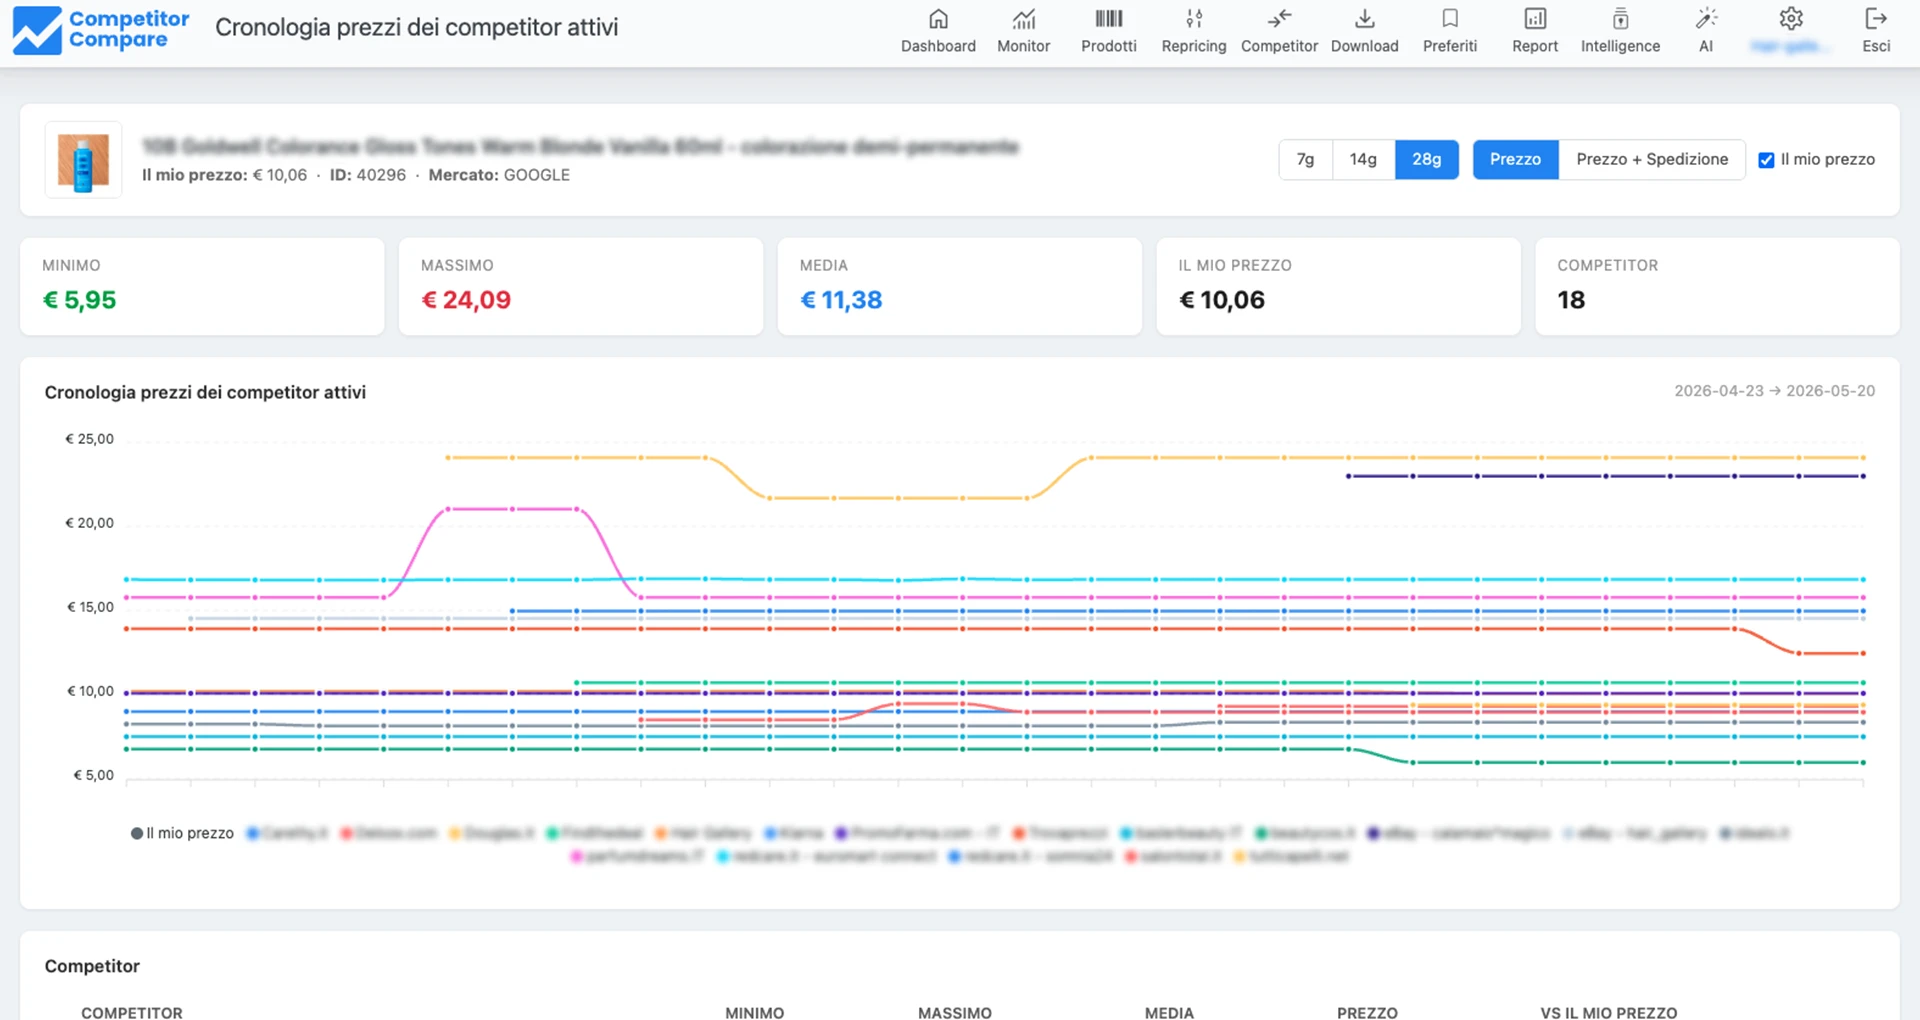Open Preferiti bookmarks
This screenshot has height=1020, width=1920.
click(x=1450, y=31)
